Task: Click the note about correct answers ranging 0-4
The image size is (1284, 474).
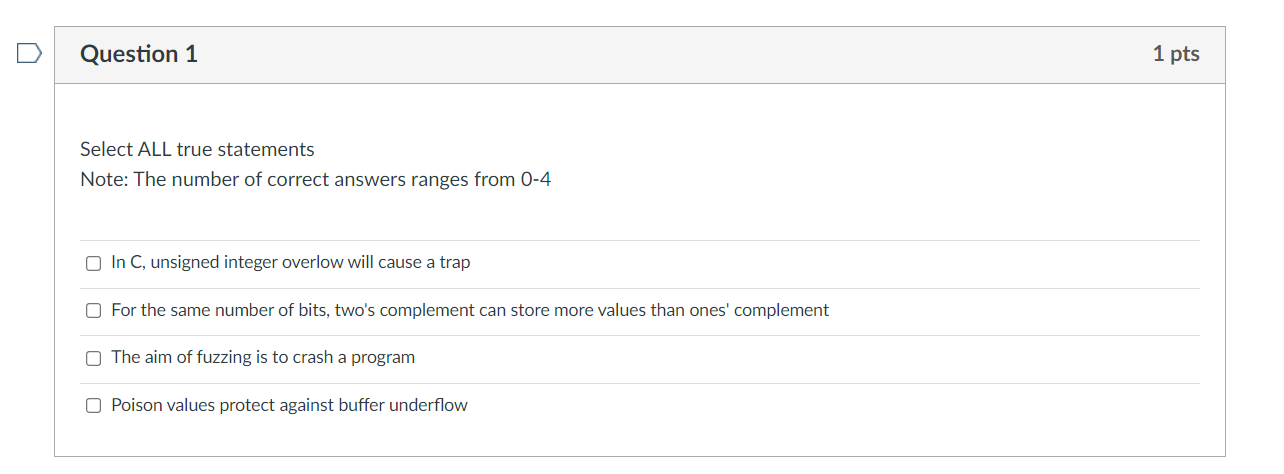Action: [x=315, y=180]
